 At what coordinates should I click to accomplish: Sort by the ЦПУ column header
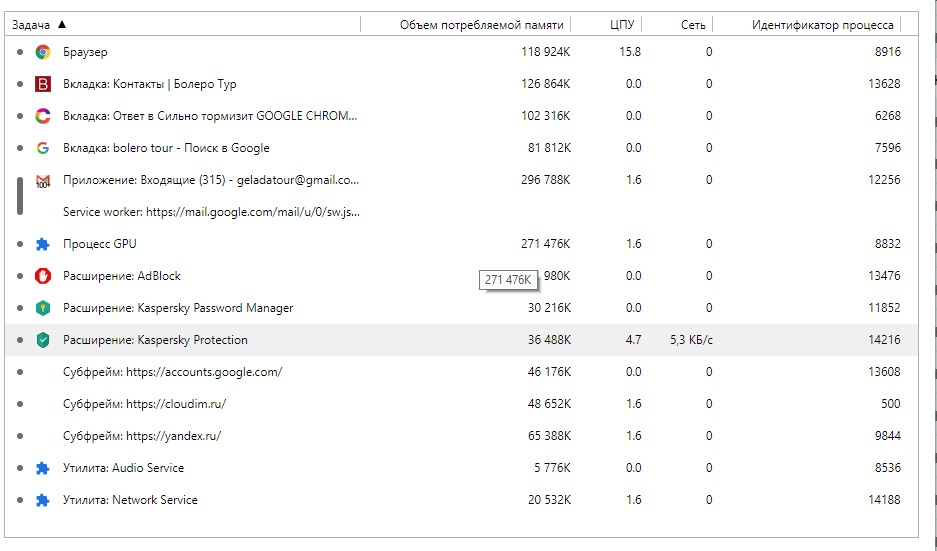[621, 24]
